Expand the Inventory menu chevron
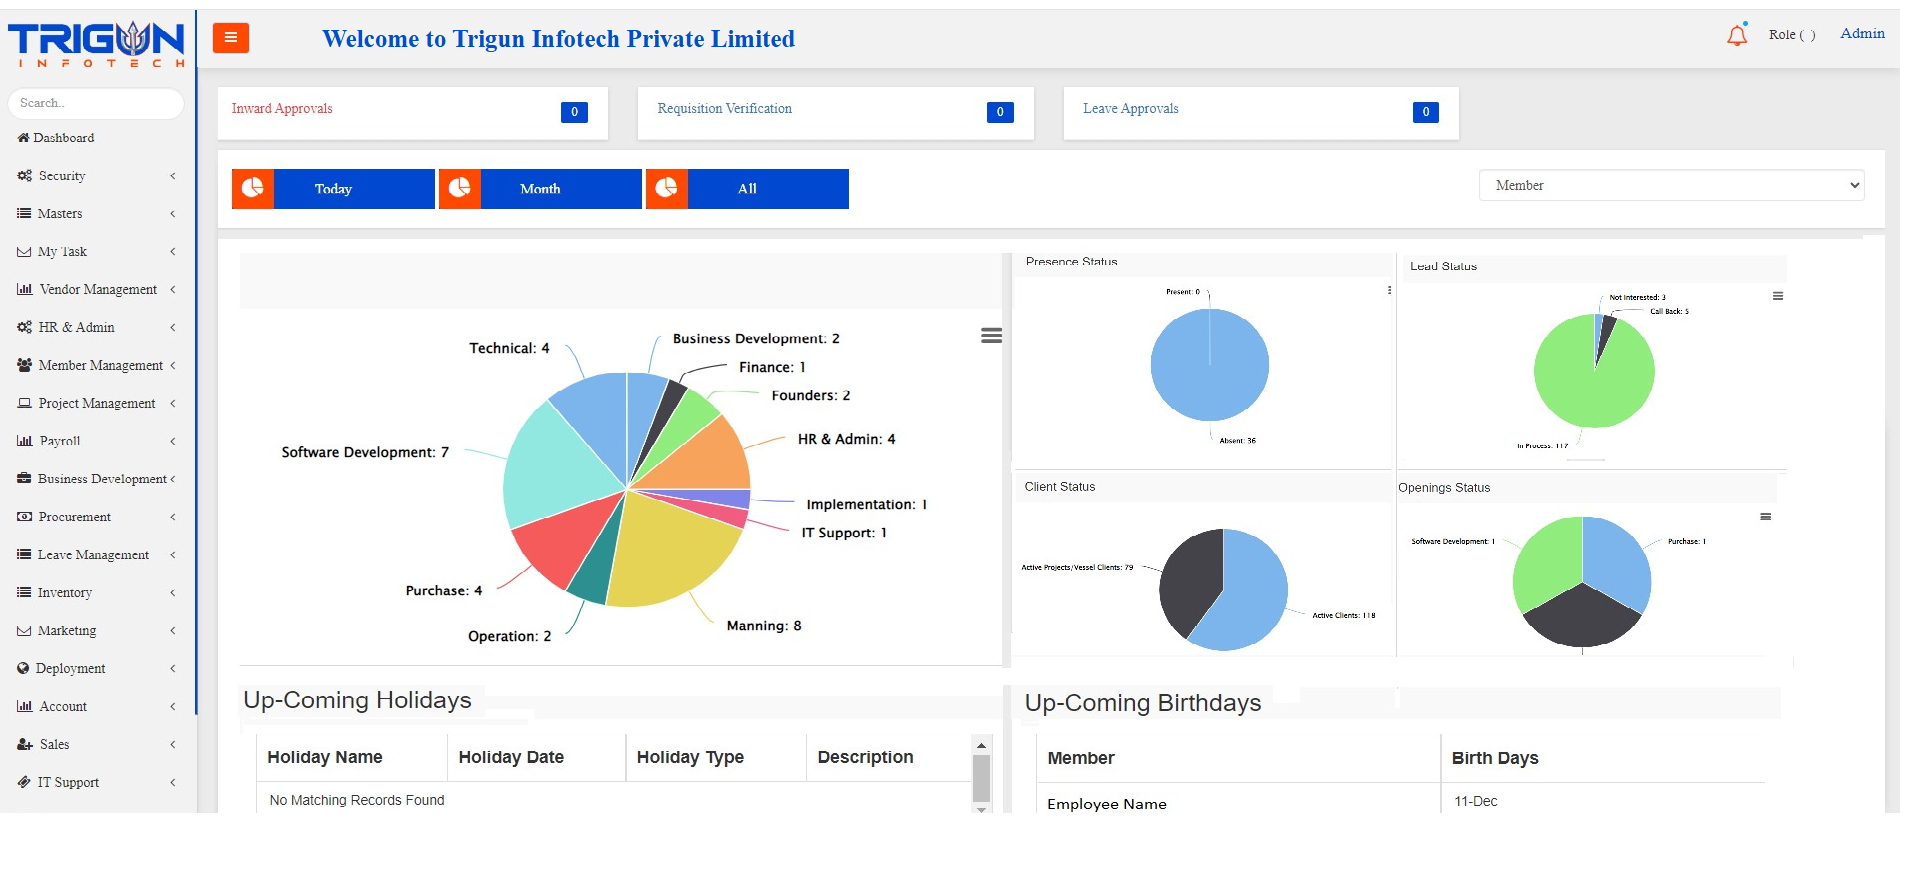 173,593
